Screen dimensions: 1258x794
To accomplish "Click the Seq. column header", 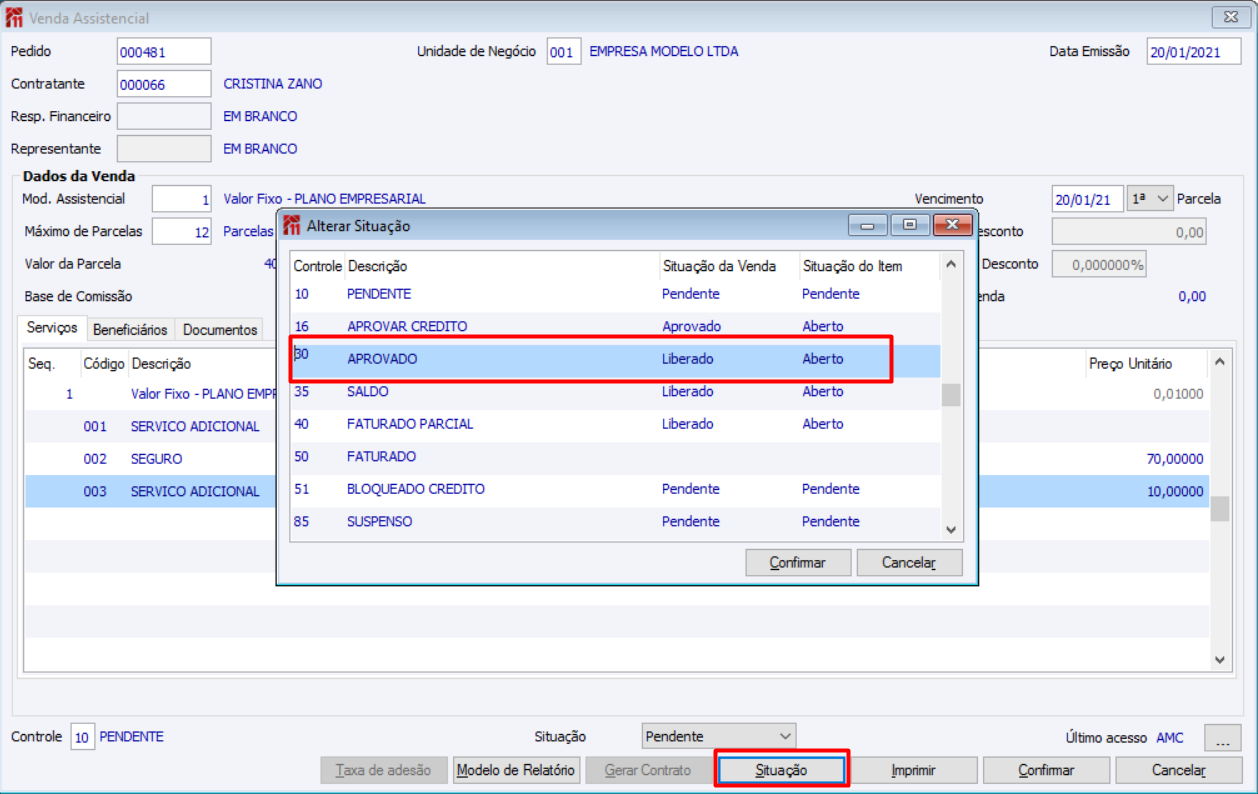I will (x=41, y=364).
